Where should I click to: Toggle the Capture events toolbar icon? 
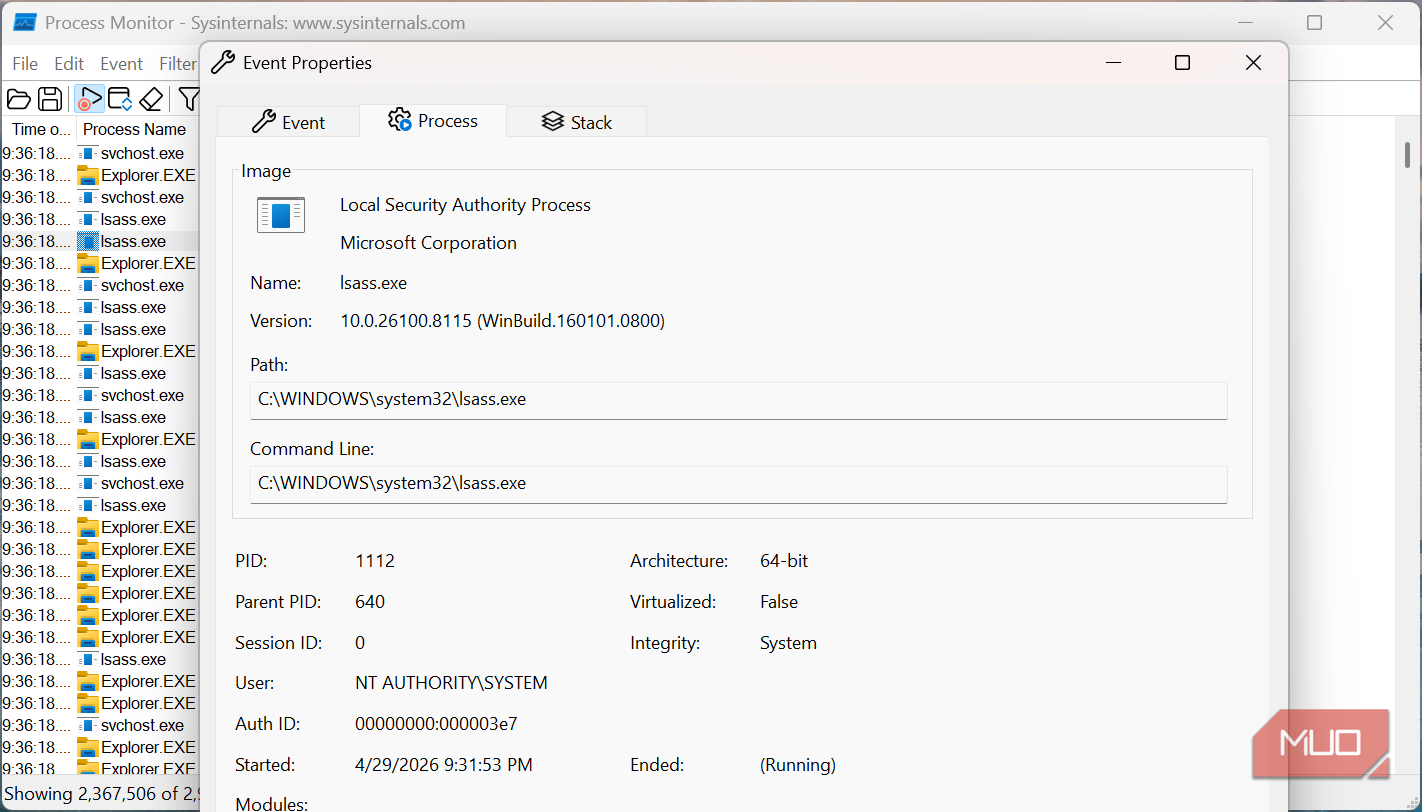tap(88, 98)
